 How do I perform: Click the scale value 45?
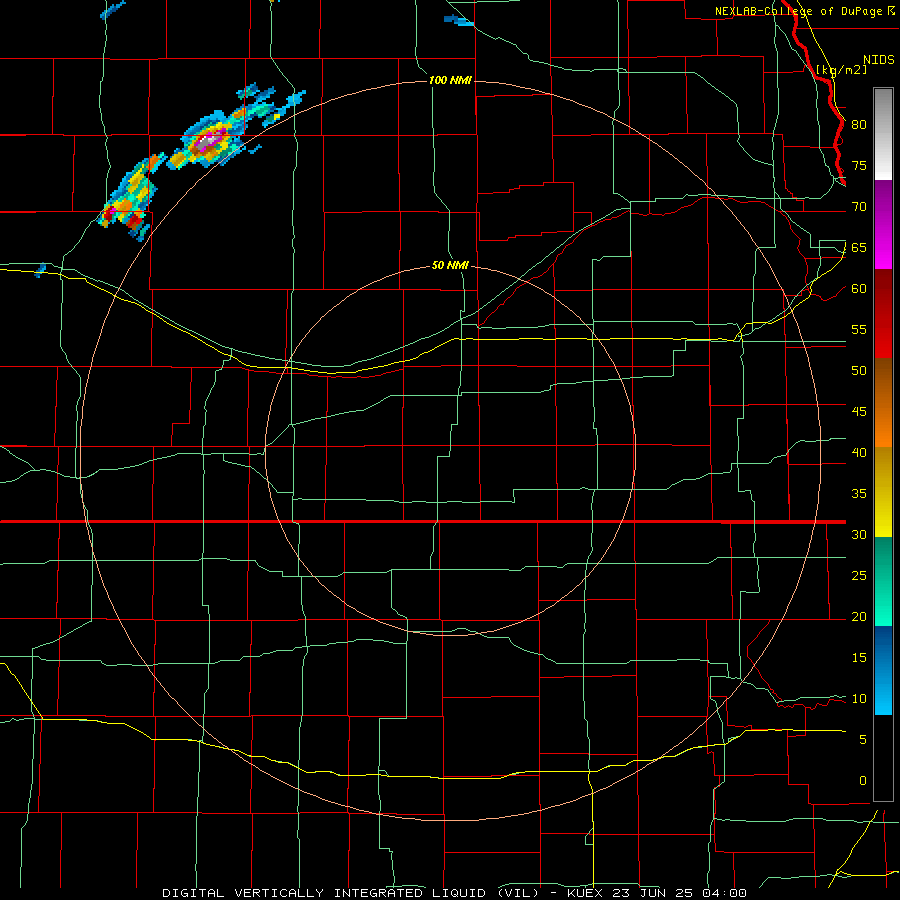pos(859,412)
